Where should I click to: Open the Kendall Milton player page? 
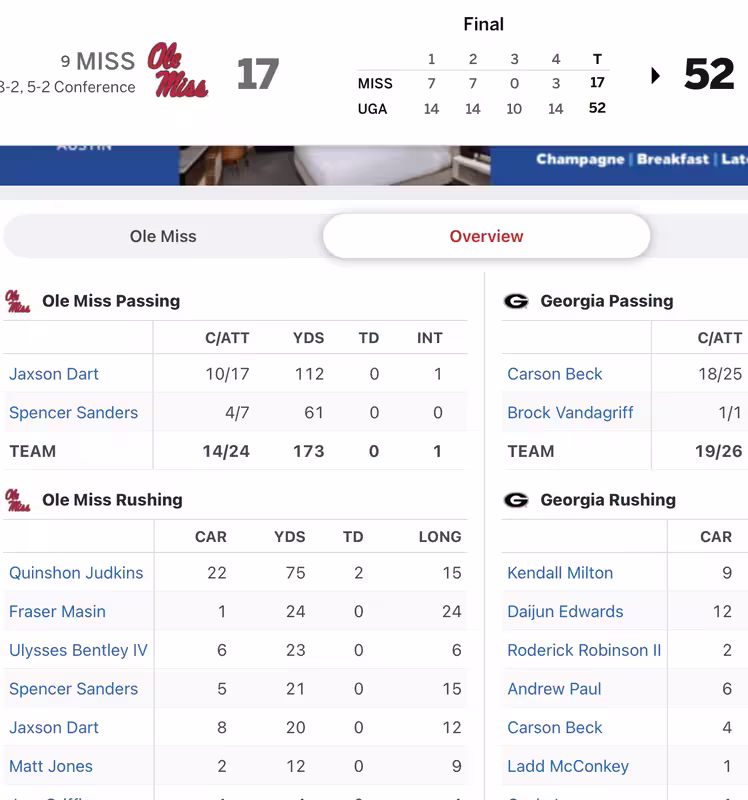(560, 573)
